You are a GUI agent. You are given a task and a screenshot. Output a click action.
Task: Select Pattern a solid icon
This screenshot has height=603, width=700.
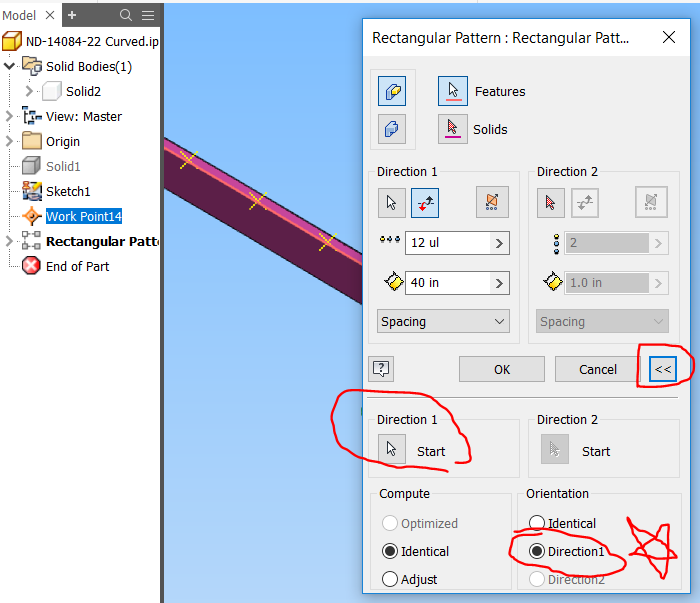coord(392,129)
